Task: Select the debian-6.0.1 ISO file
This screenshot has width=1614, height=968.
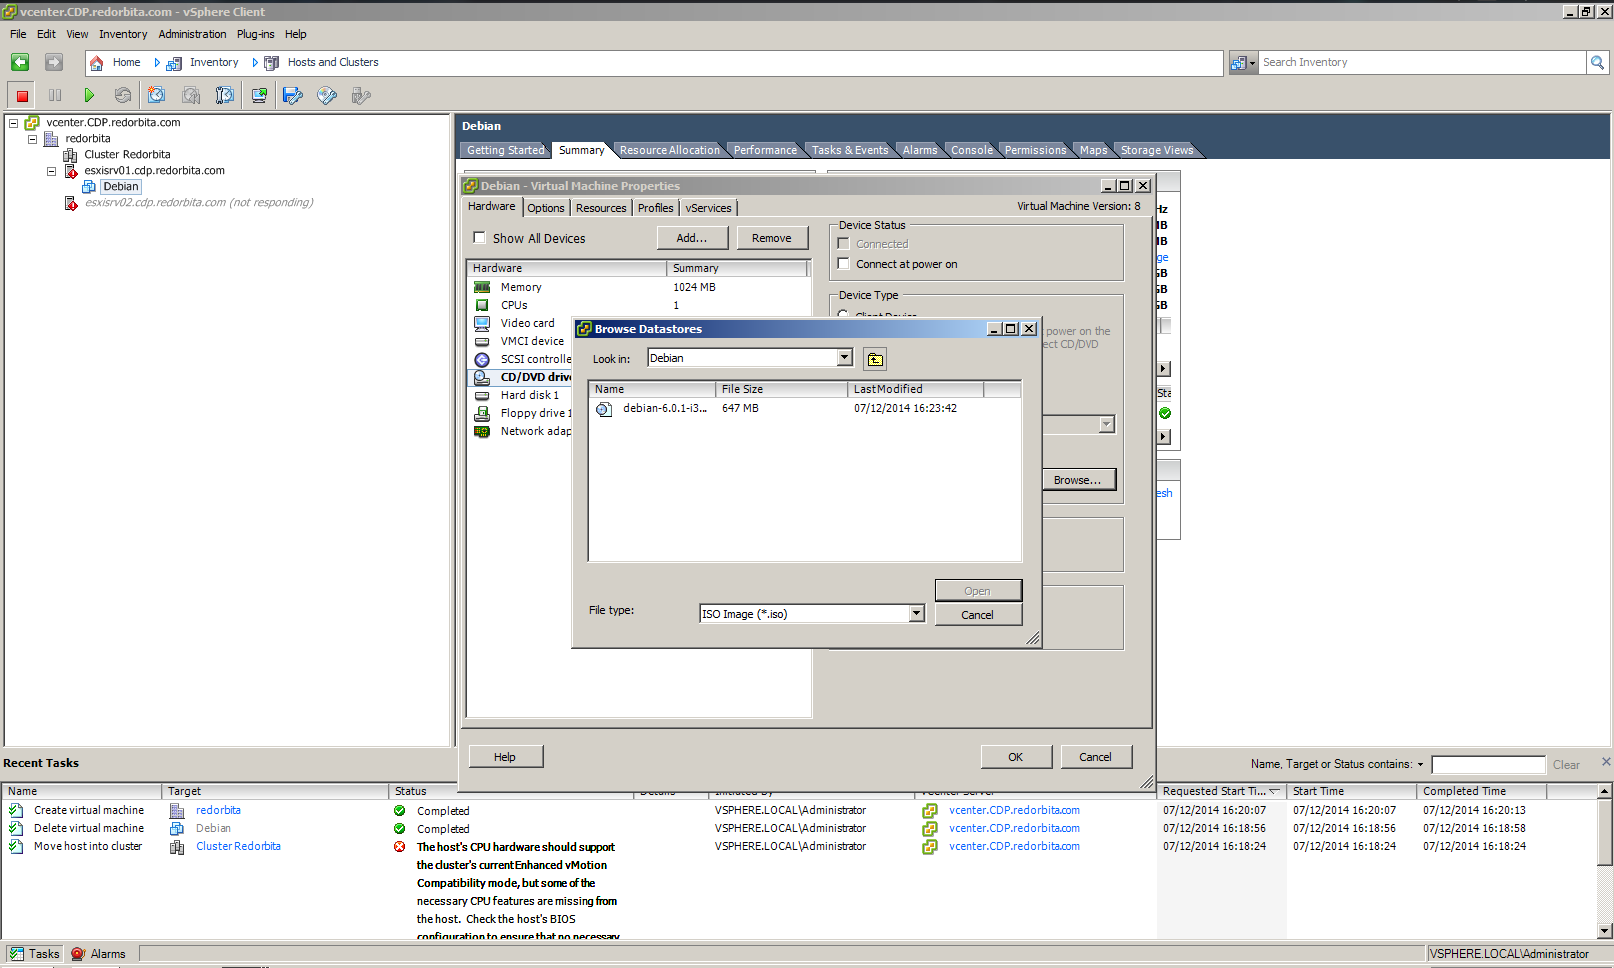Action: [x=664, y=409]
